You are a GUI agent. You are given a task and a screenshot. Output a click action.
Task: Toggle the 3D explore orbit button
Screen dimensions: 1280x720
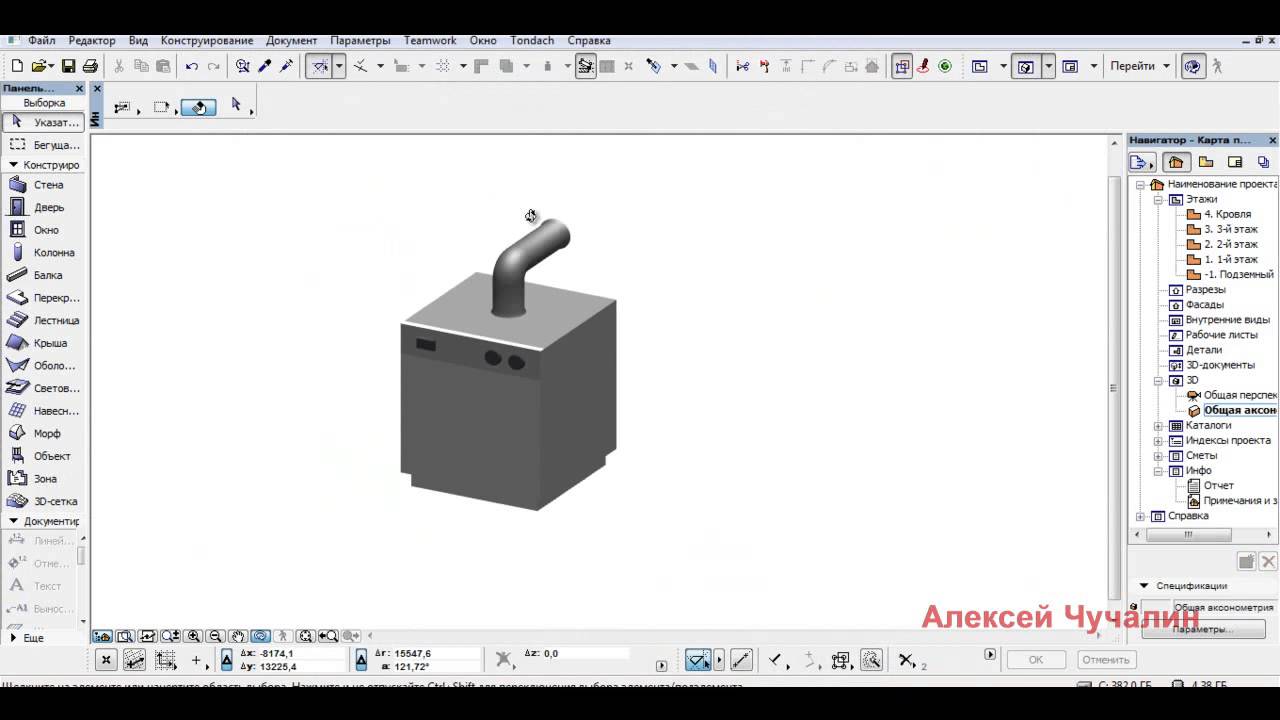coord(1192,66)
